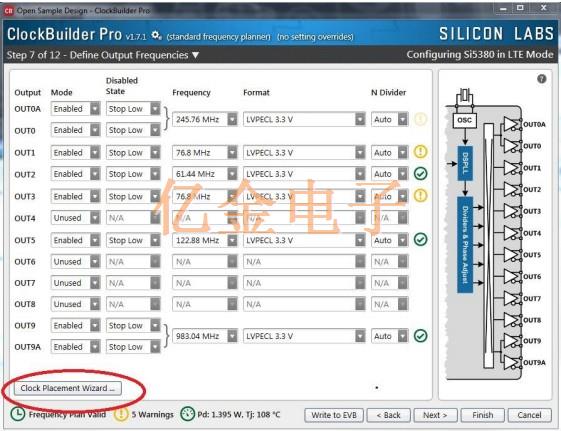Click warning icon on OUT1 row
Image resolution: width=561 pixels, height=431 pixels.
pos(420,152)
